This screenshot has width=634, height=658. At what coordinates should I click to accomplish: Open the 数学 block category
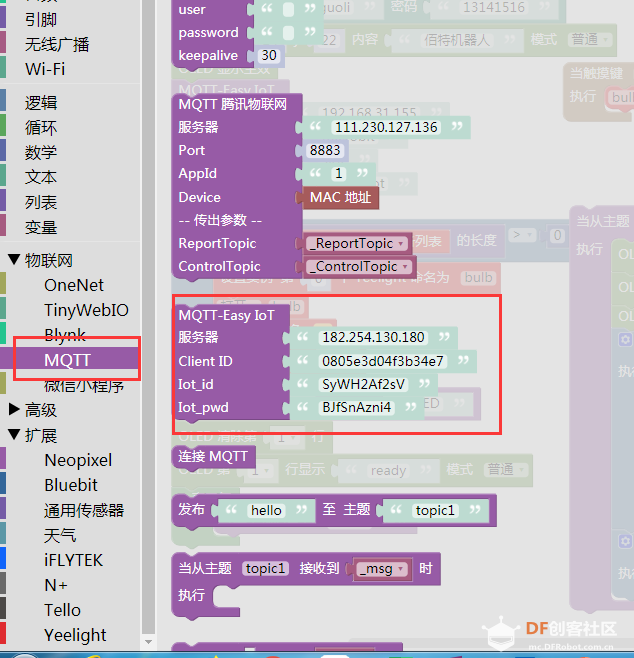click(41, 152)
